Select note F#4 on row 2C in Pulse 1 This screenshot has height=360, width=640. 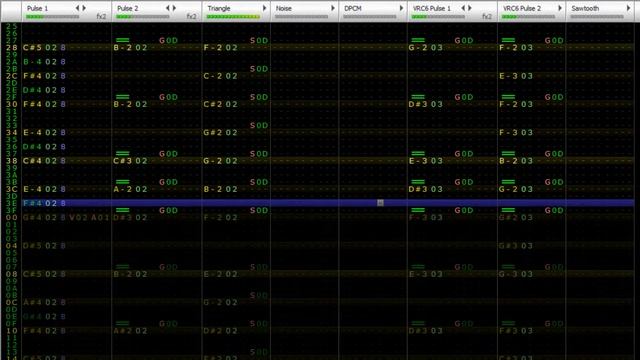32,76
